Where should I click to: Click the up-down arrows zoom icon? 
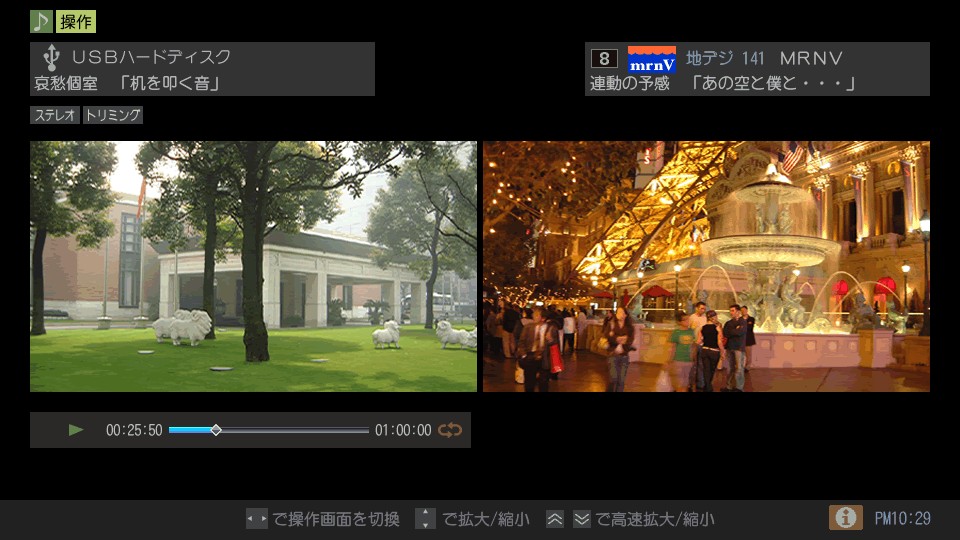(425, 519)
